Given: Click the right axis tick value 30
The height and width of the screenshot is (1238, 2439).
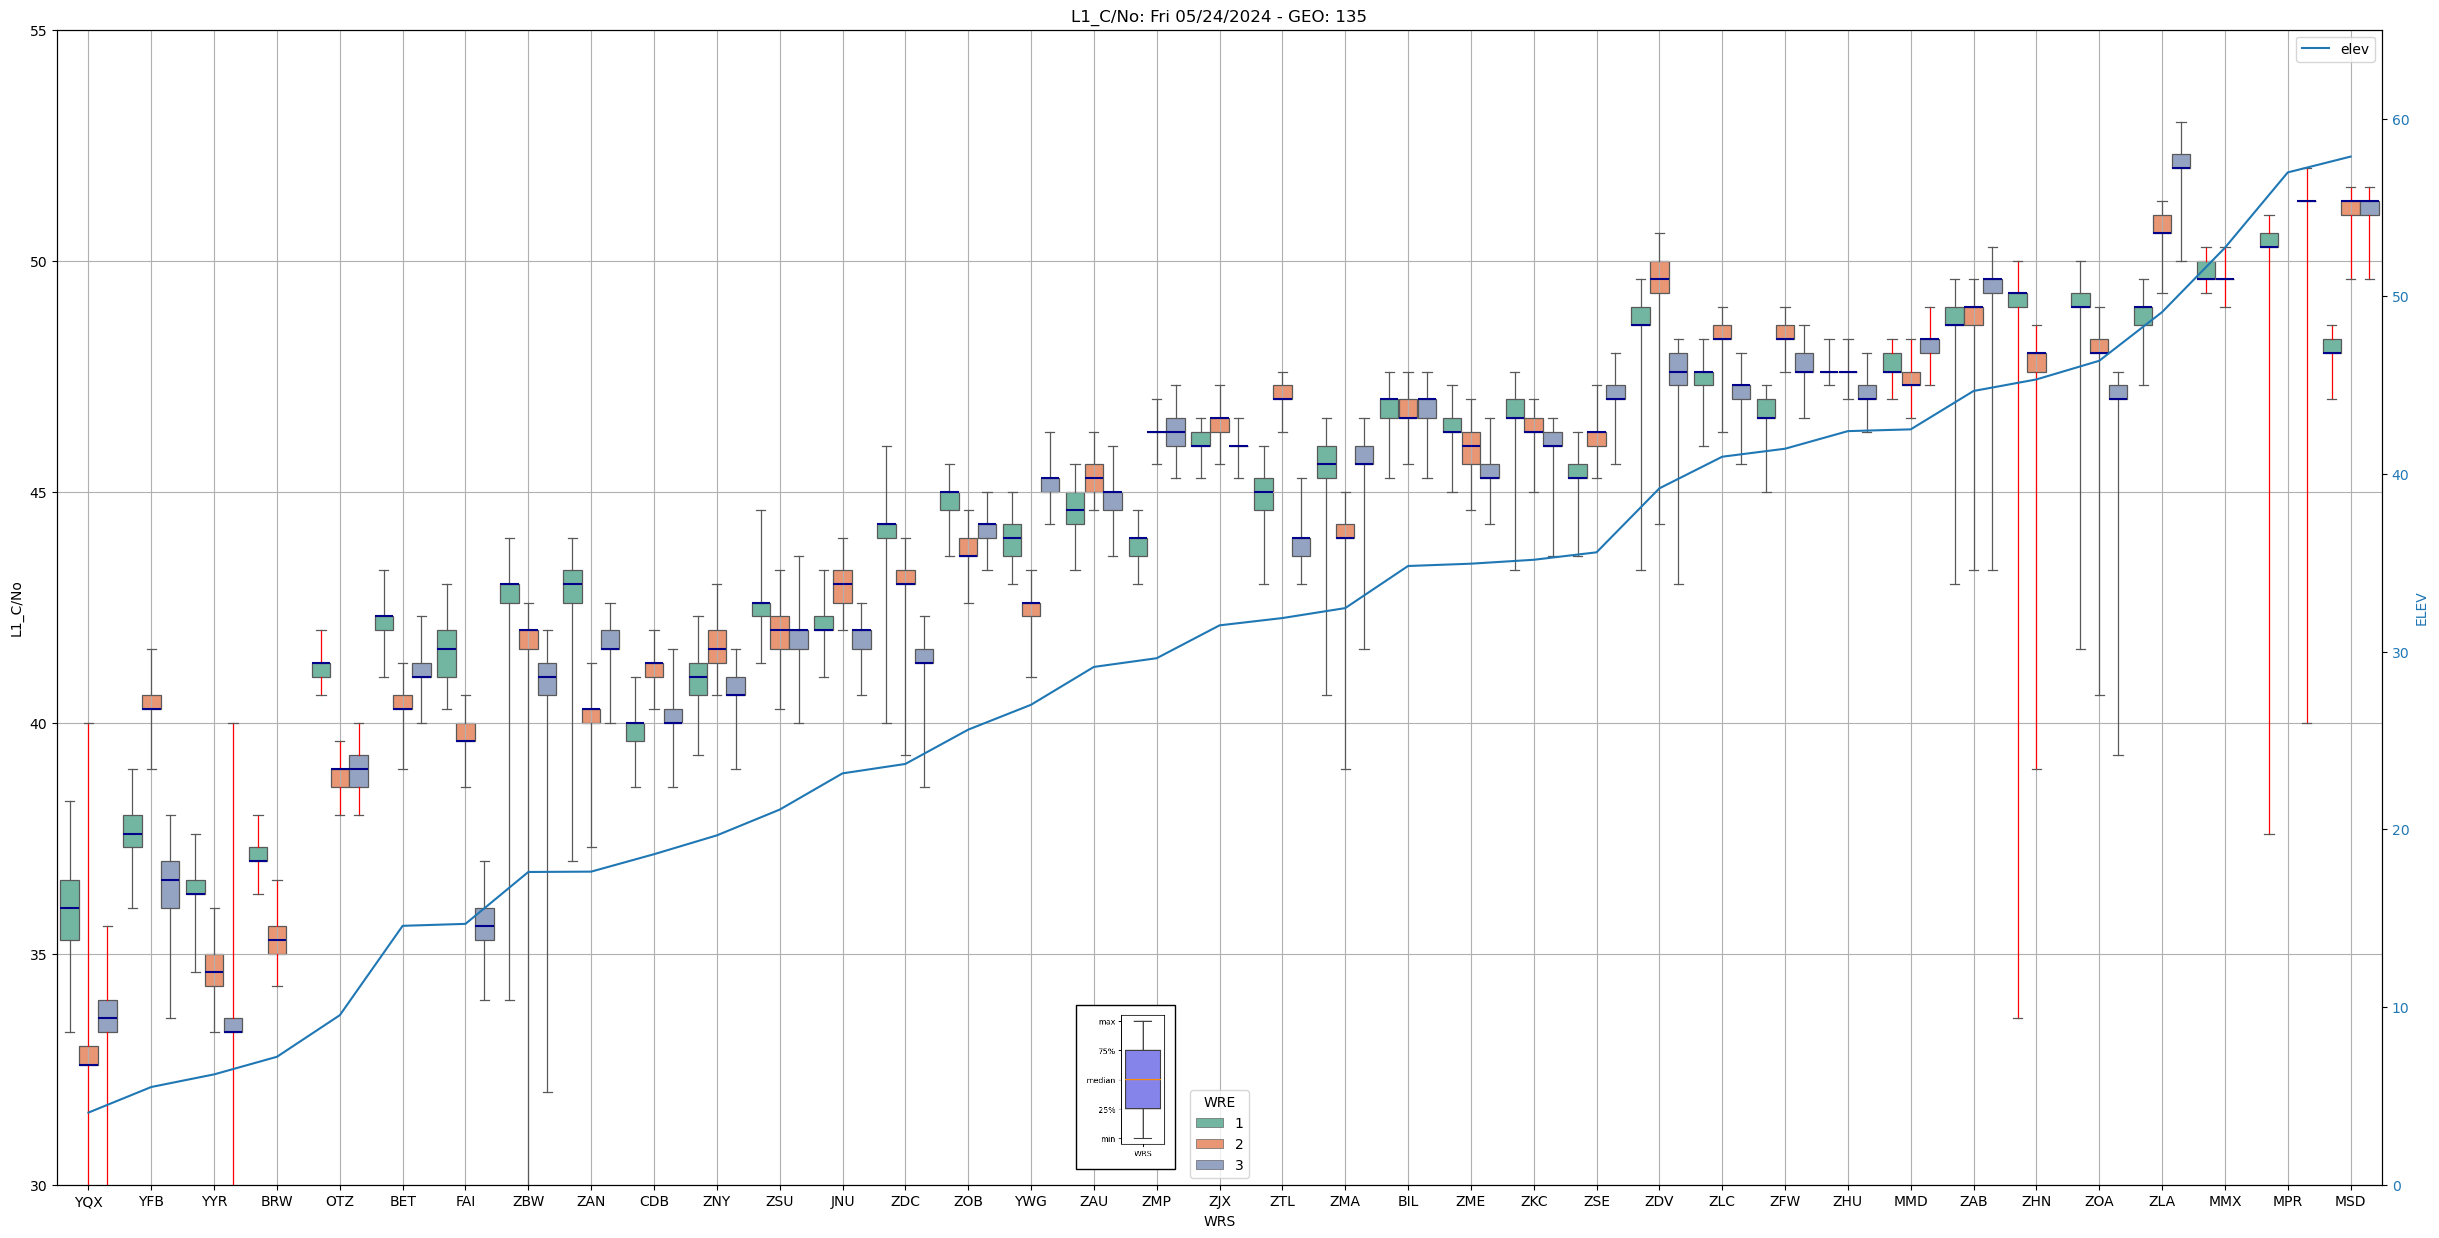Looking at the screenshot, I should point(2399,653).
